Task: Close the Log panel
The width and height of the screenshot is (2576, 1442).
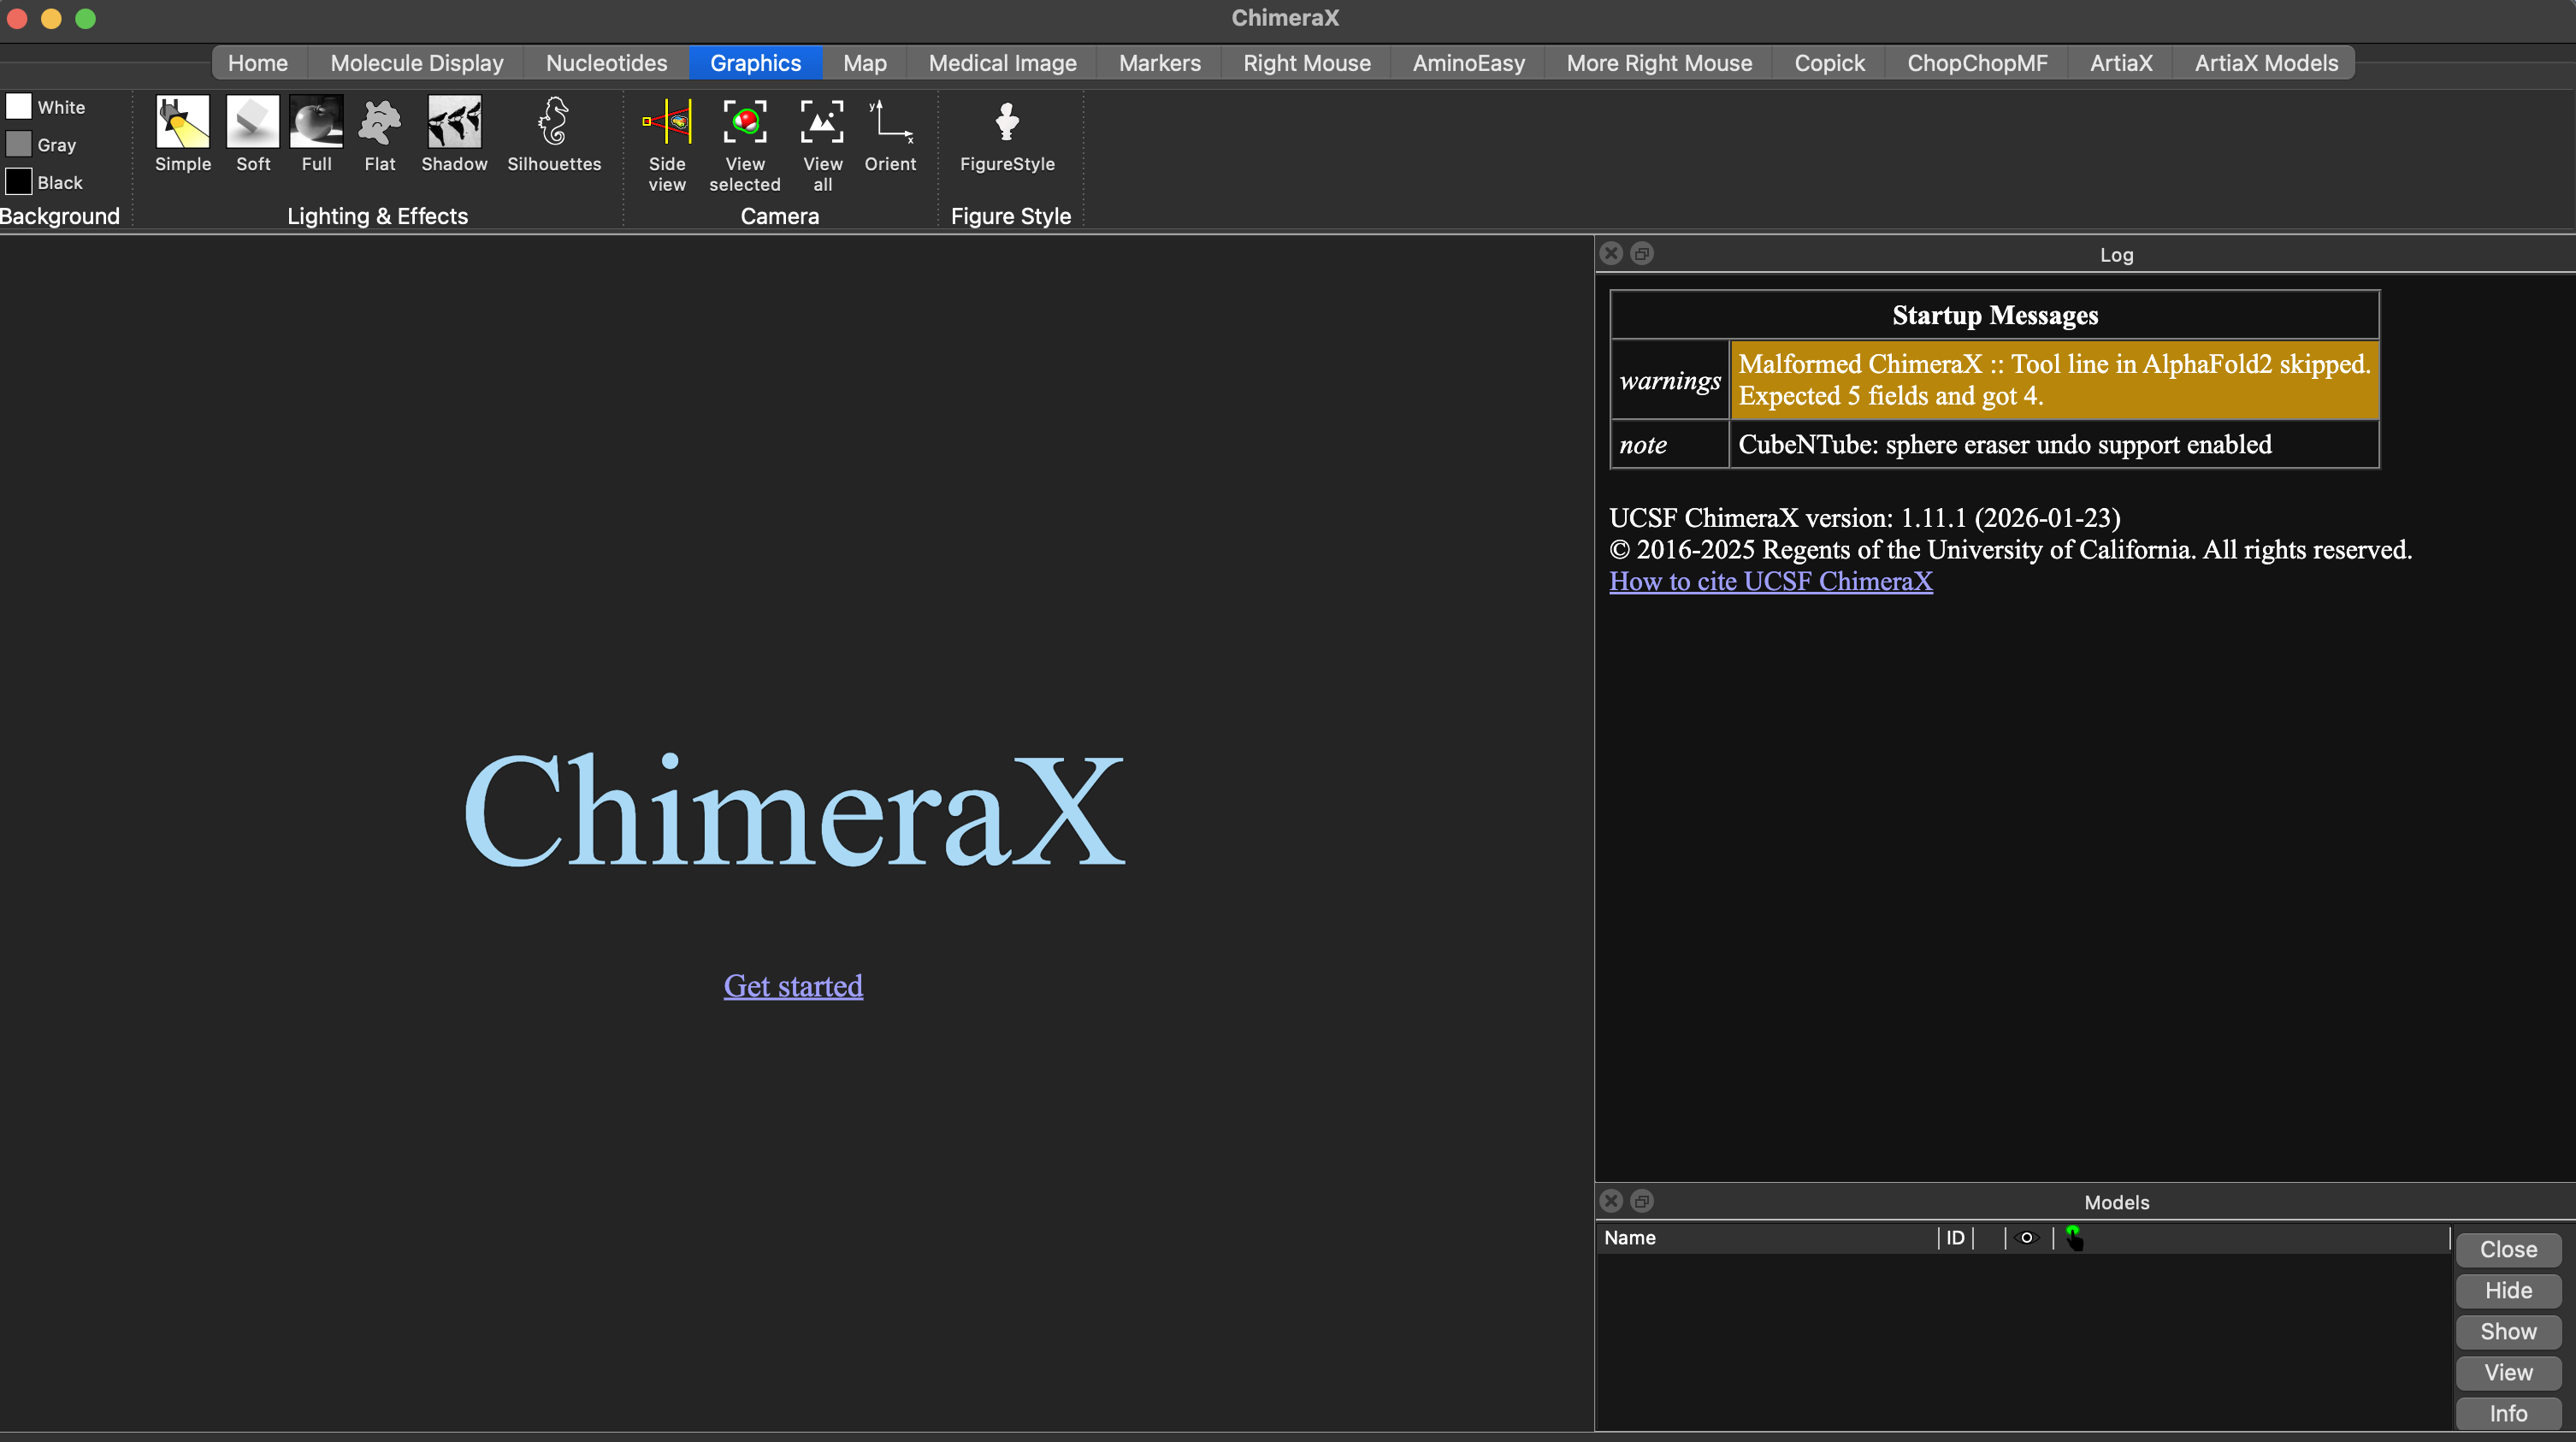Action: pyautogui.click(x=1611, y=253)
